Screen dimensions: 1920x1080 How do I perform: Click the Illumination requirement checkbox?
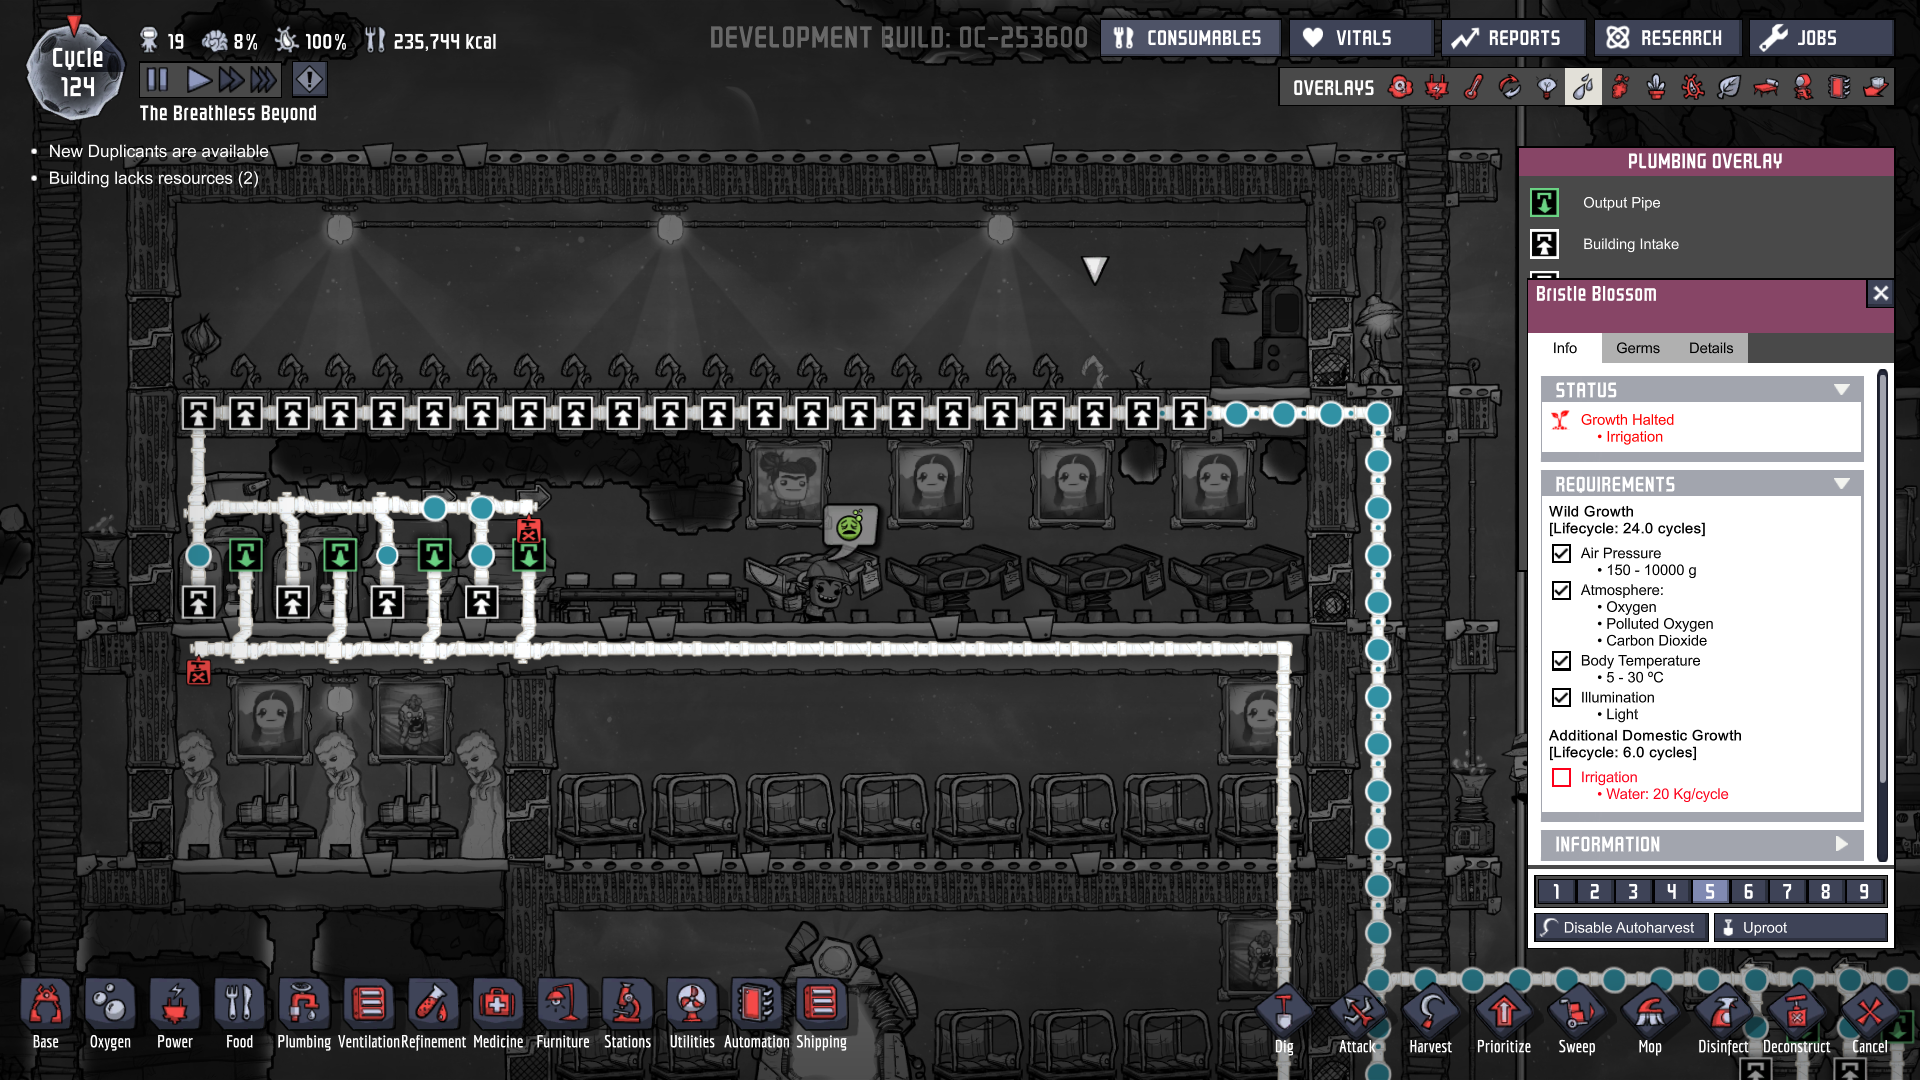point(1561,697)
